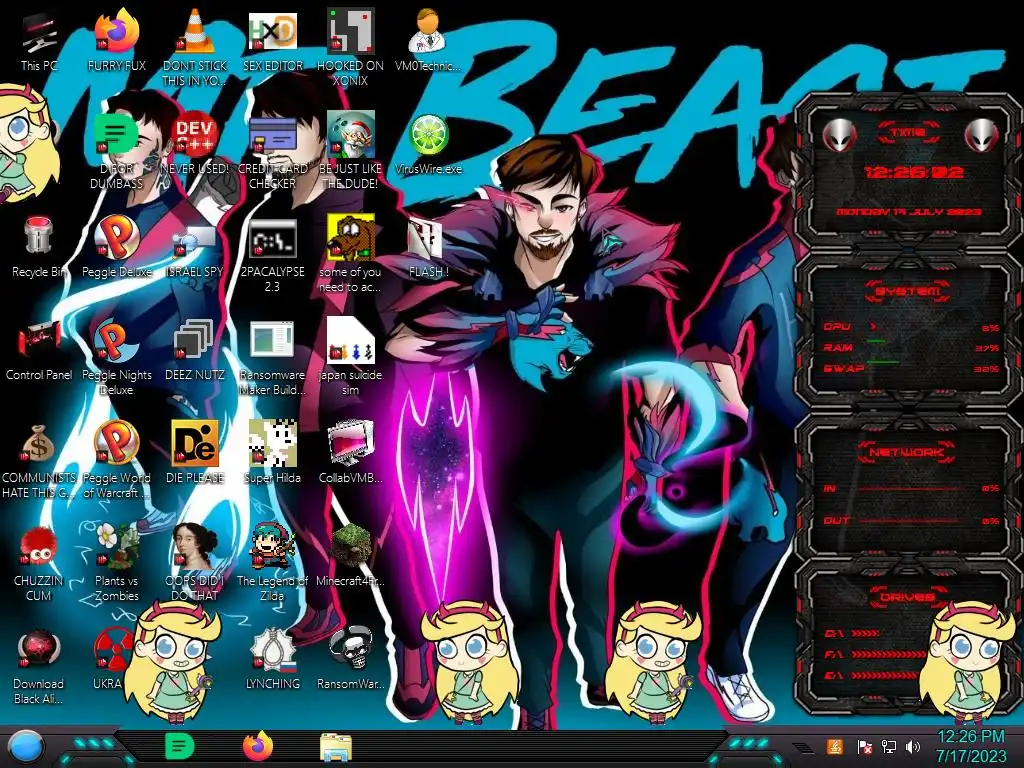
Task: Click the gadget clock reading 12:26:02
Action: [x=914, y=172]
